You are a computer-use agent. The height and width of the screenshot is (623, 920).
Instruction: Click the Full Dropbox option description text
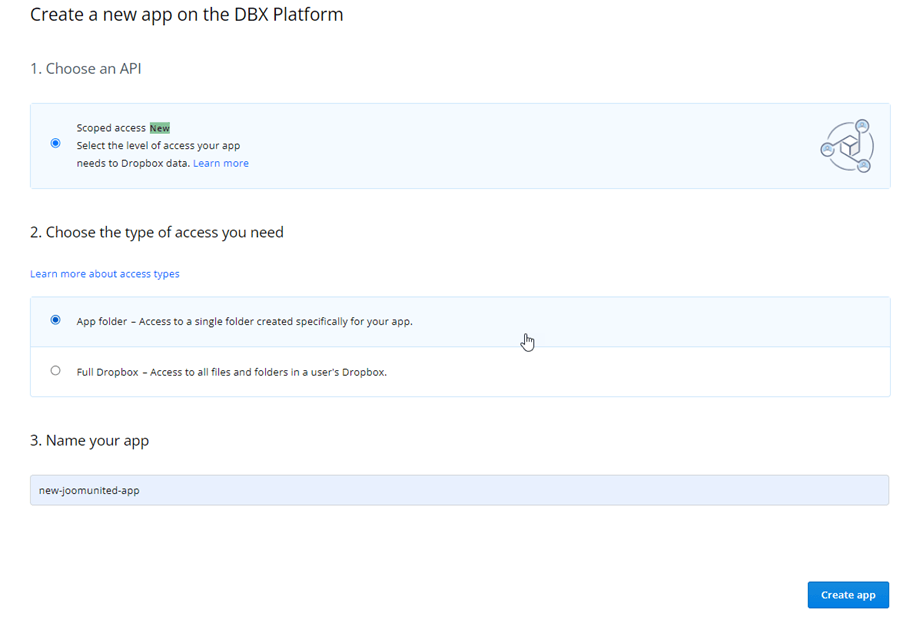pos(231,372)
